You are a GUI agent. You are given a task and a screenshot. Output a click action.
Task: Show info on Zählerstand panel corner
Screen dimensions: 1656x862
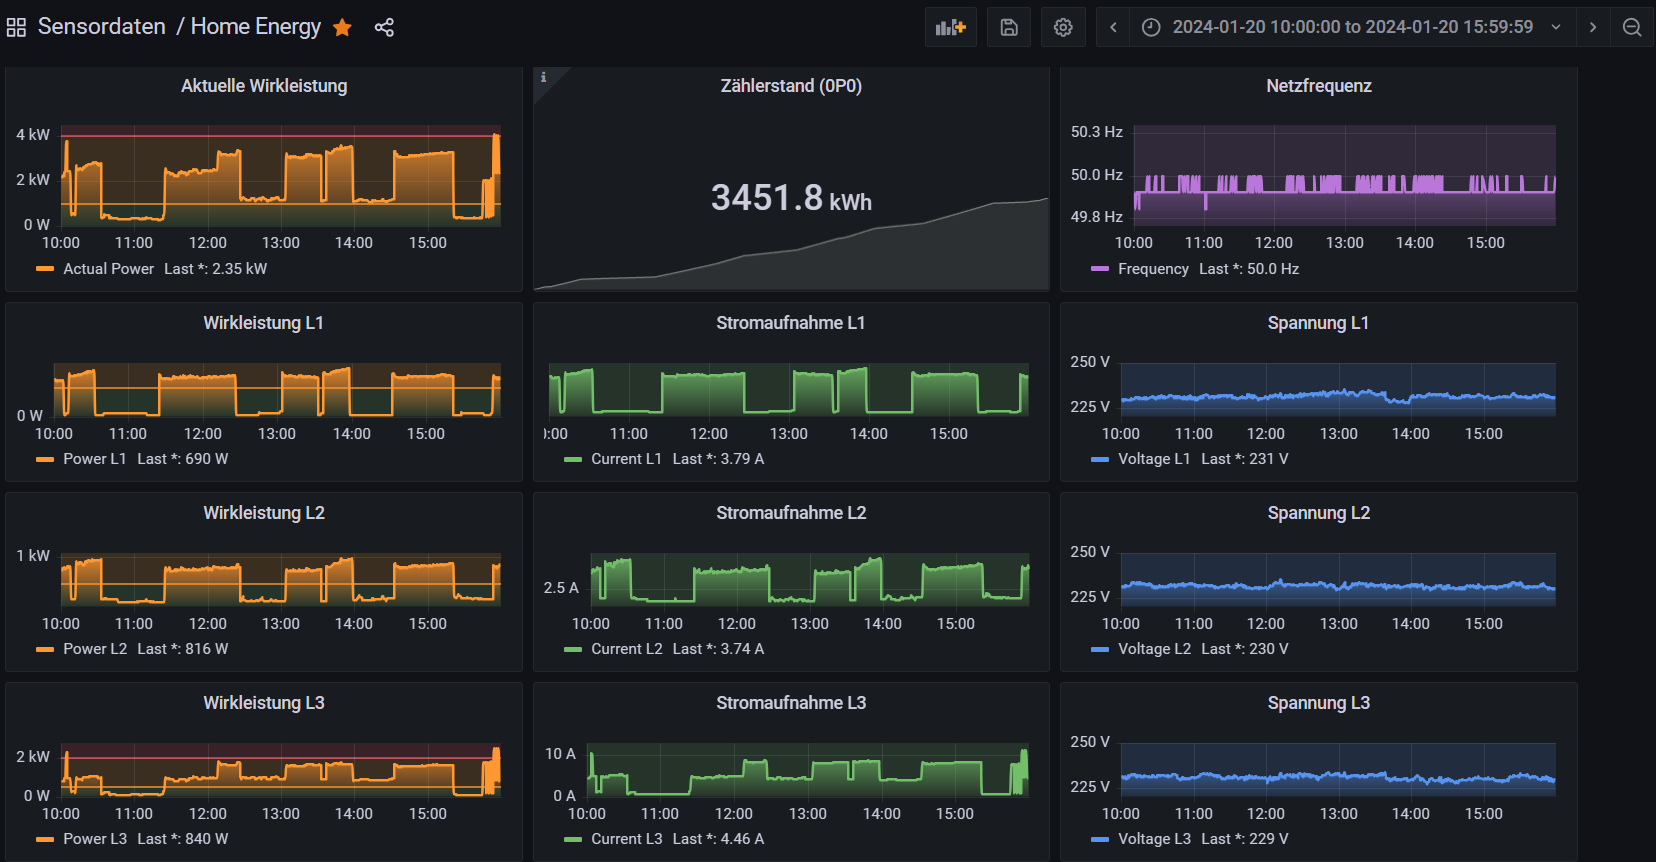click(544, 77)
